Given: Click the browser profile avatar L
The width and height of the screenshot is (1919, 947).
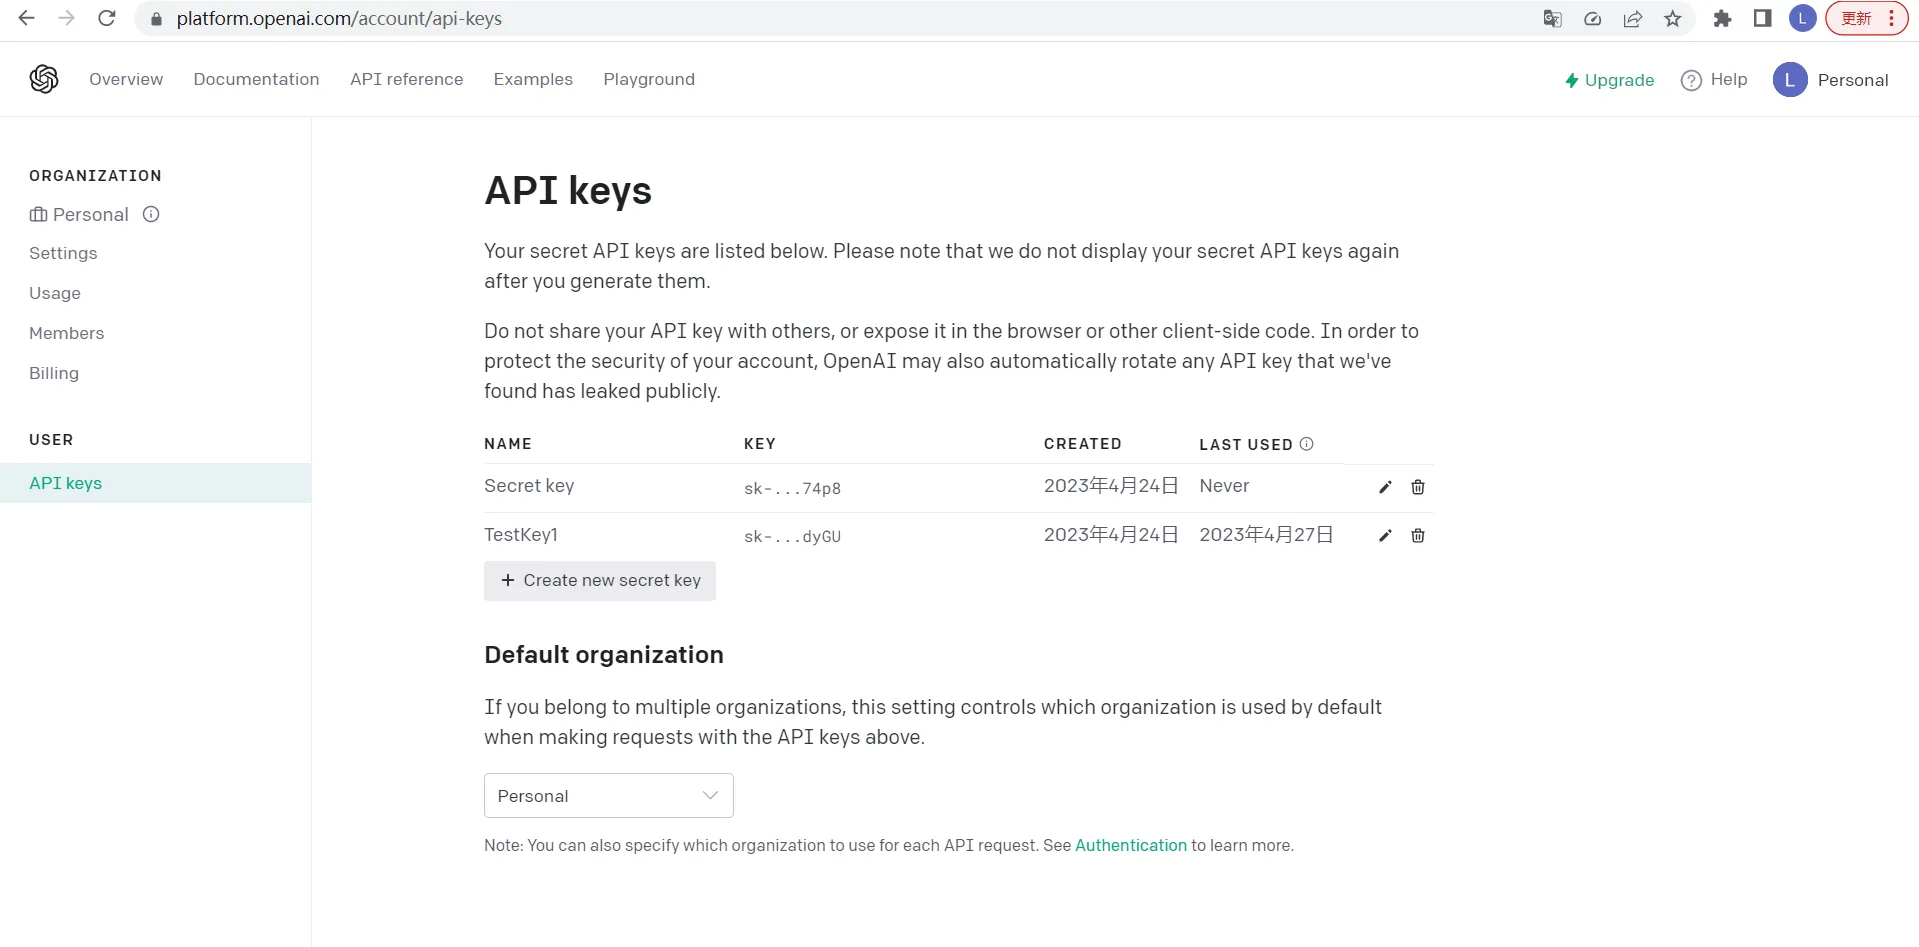Looking at the screenshot, I should click(x=1803, y=18).
